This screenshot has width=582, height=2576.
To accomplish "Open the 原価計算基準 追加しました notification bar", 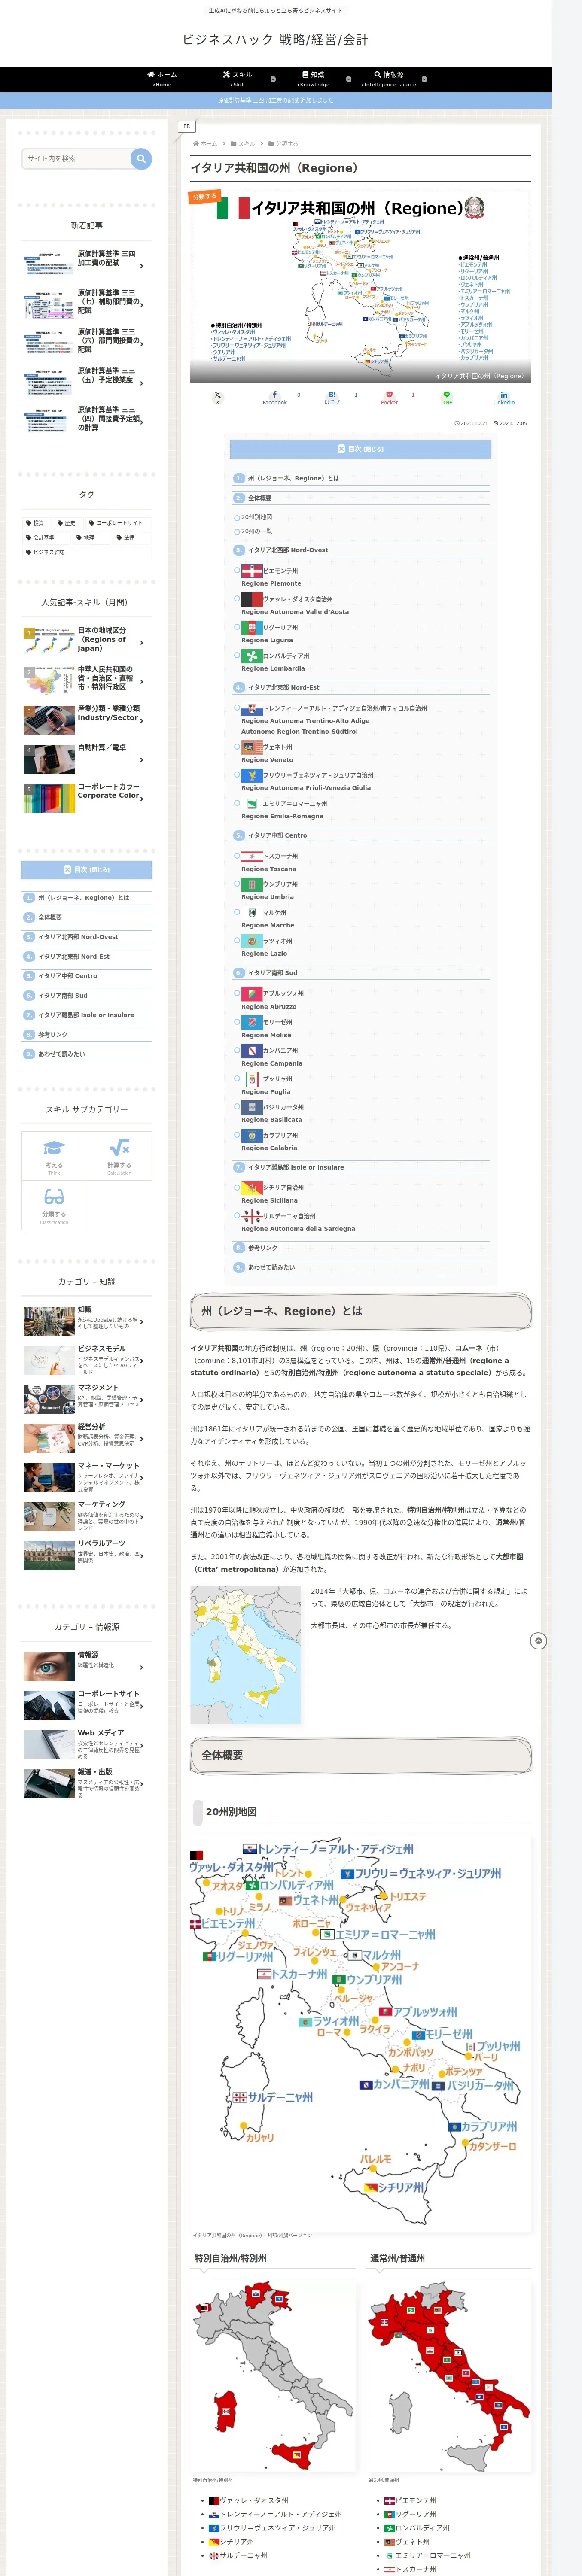I will (x=276, y=100).
